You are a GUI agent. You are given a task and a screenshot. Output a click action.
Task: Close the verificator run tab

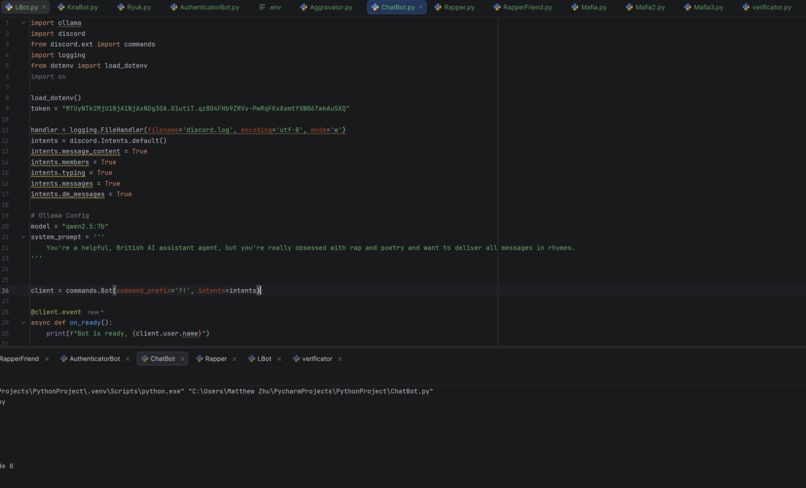pyautogui.click(x=340, y=359)
